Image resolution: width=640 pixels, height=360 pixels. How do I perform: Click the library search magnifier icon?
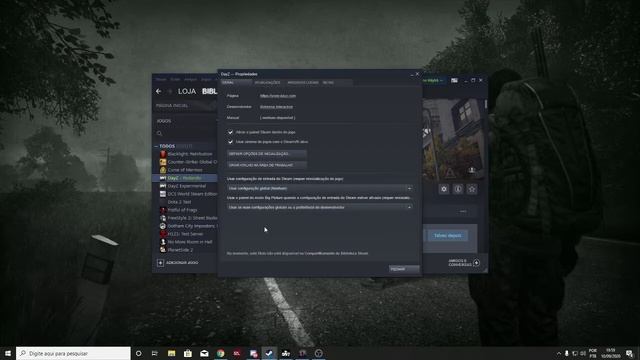(160, 133)
